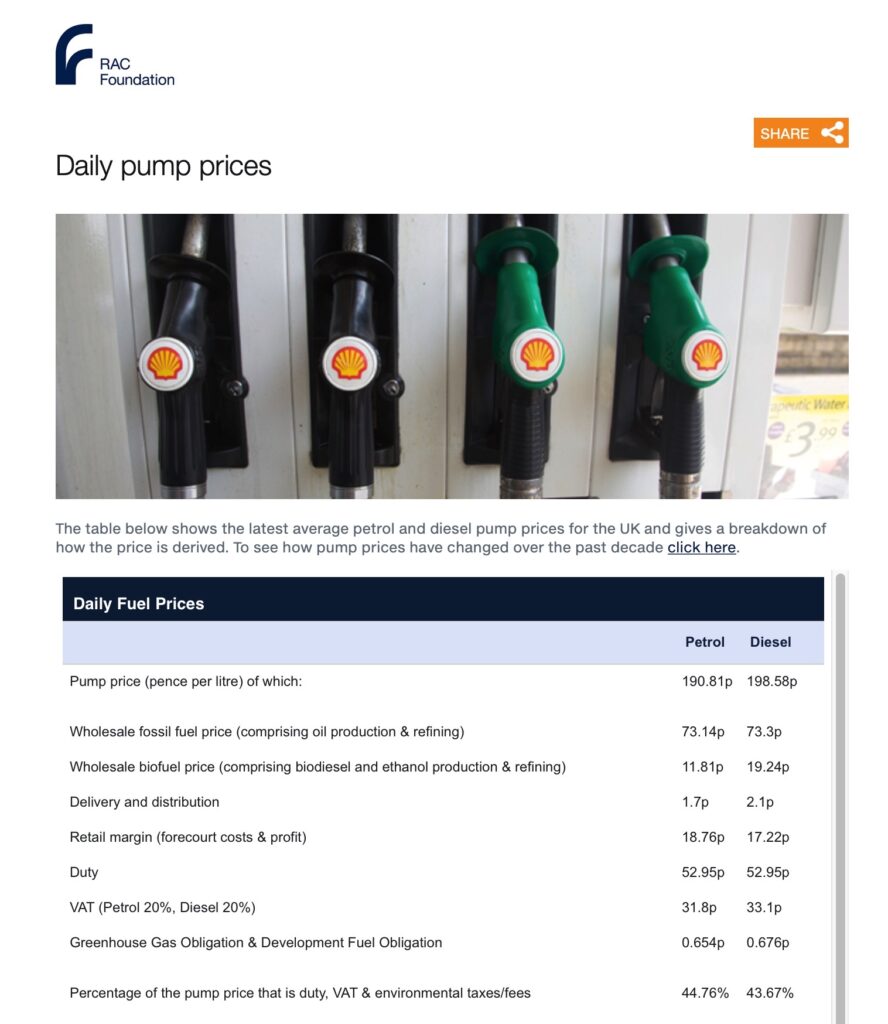Select the Petrol column header
Image resolution: width=888 pixels, height=1024 pixels.
click(x=704, y=642)
